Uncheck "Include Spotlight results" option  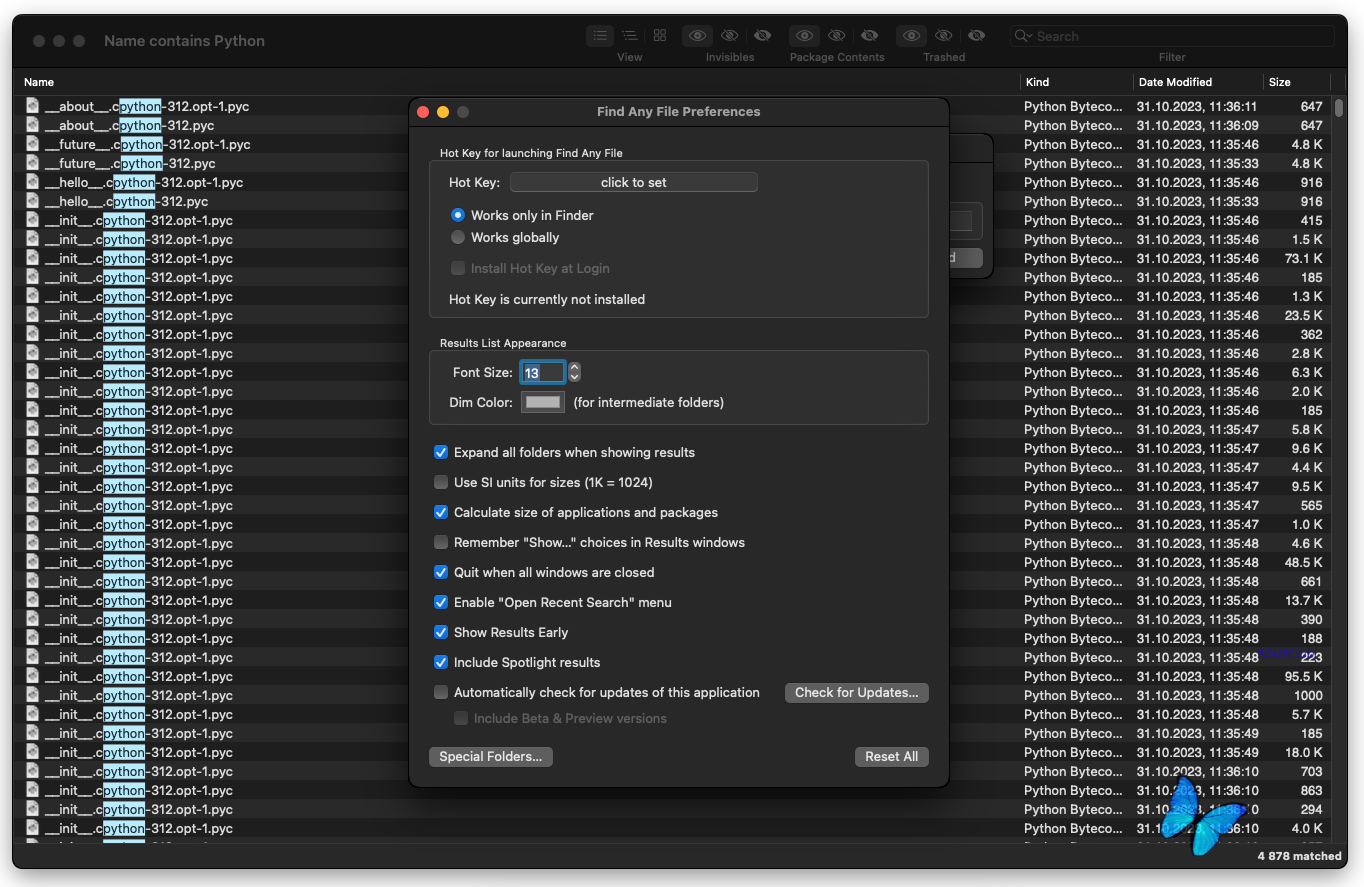(441, 662)
